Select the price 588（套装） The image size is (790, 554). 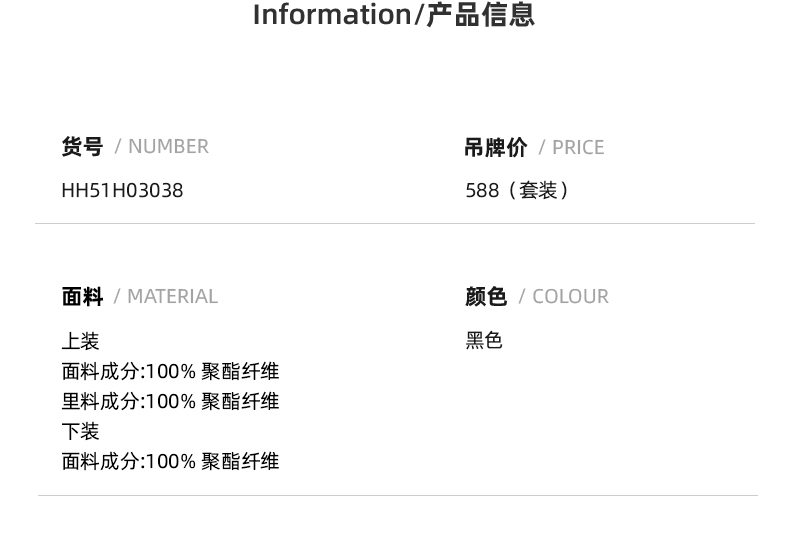pos(516,190)
